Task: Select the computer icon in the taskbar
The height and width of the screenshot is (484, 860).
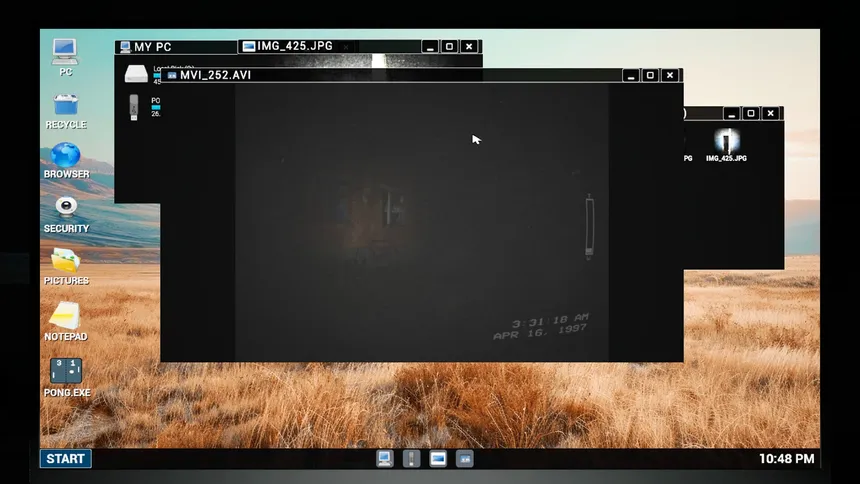Action: 384,459
